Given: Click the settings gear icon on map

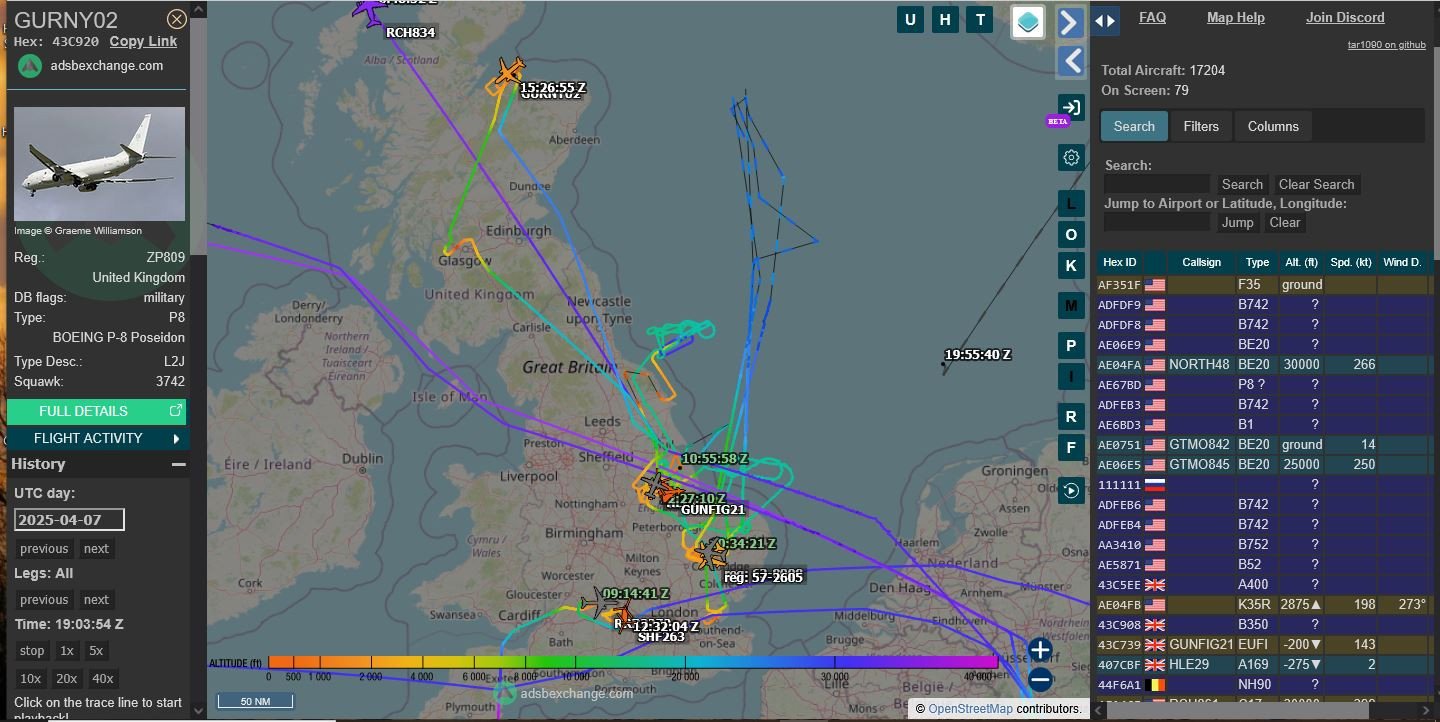Looking at the screenshot, I should [x=1071, y=158].
